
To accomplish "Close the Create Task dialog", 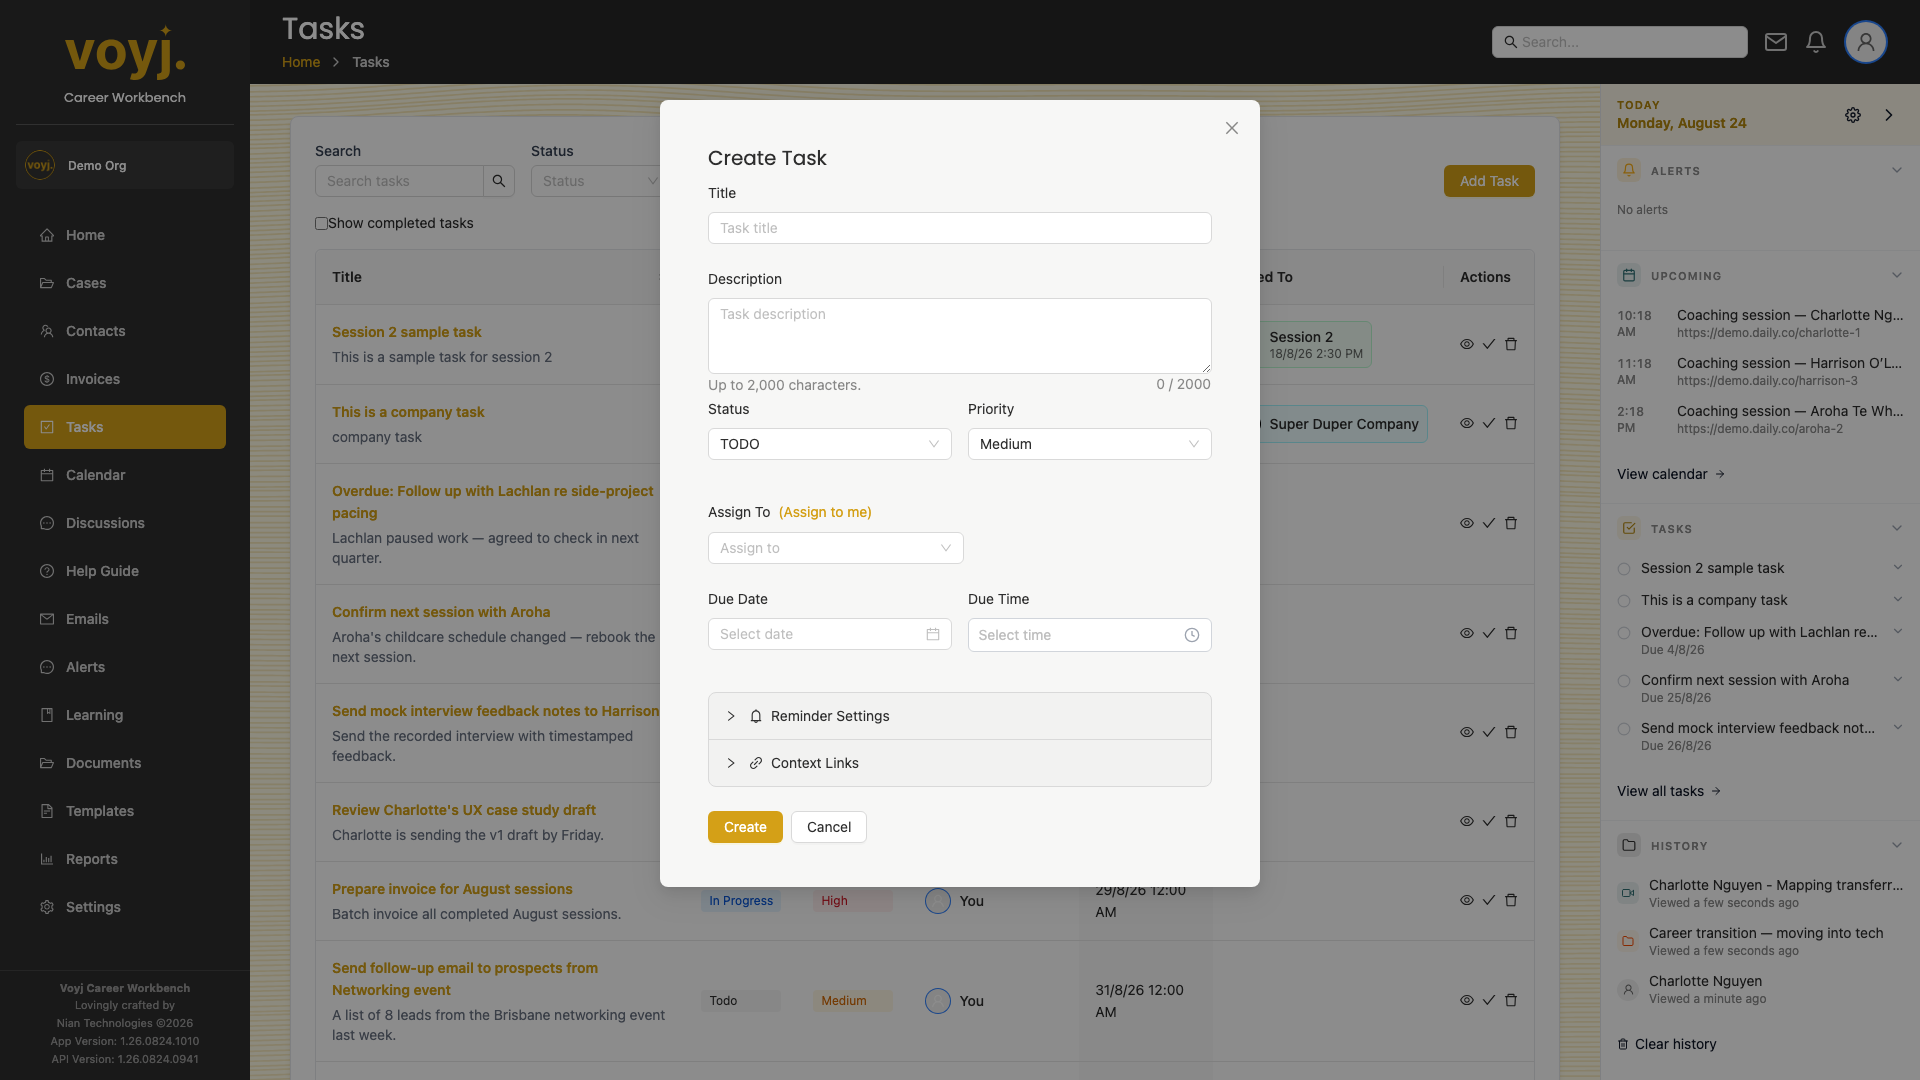I will [x=1232, y=128].
